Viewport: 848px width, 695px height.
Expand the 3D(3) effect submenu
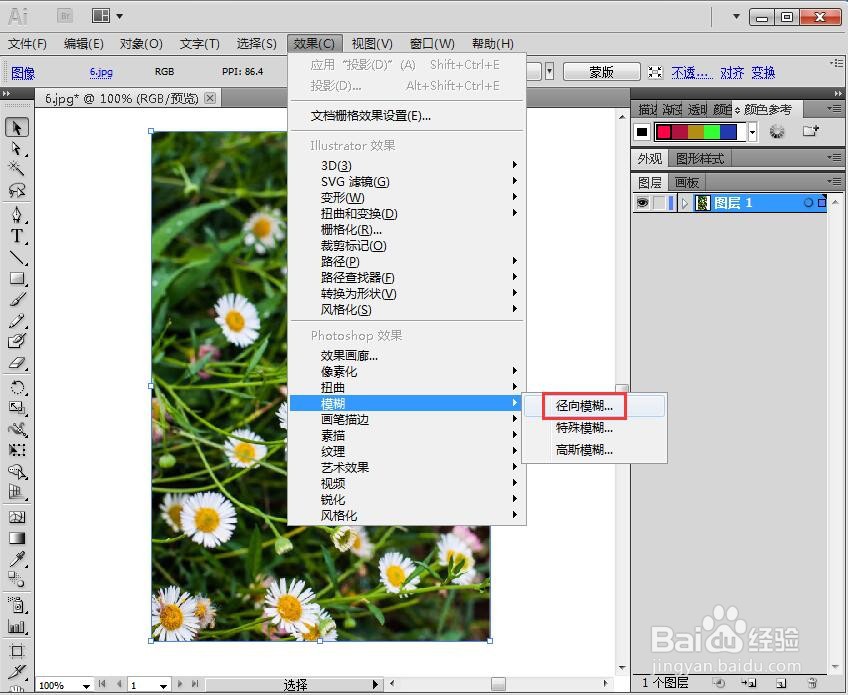pyautogui.click(x=407, y=165)
